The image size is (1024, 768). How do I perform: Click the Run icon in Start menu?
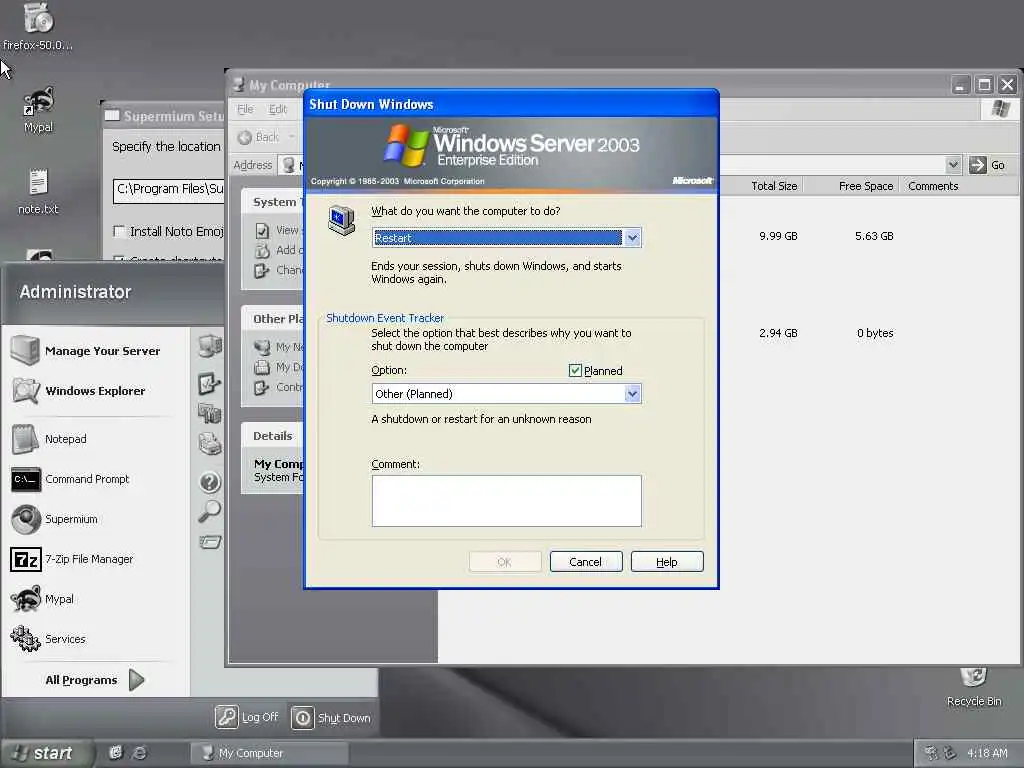pos(210,541)
